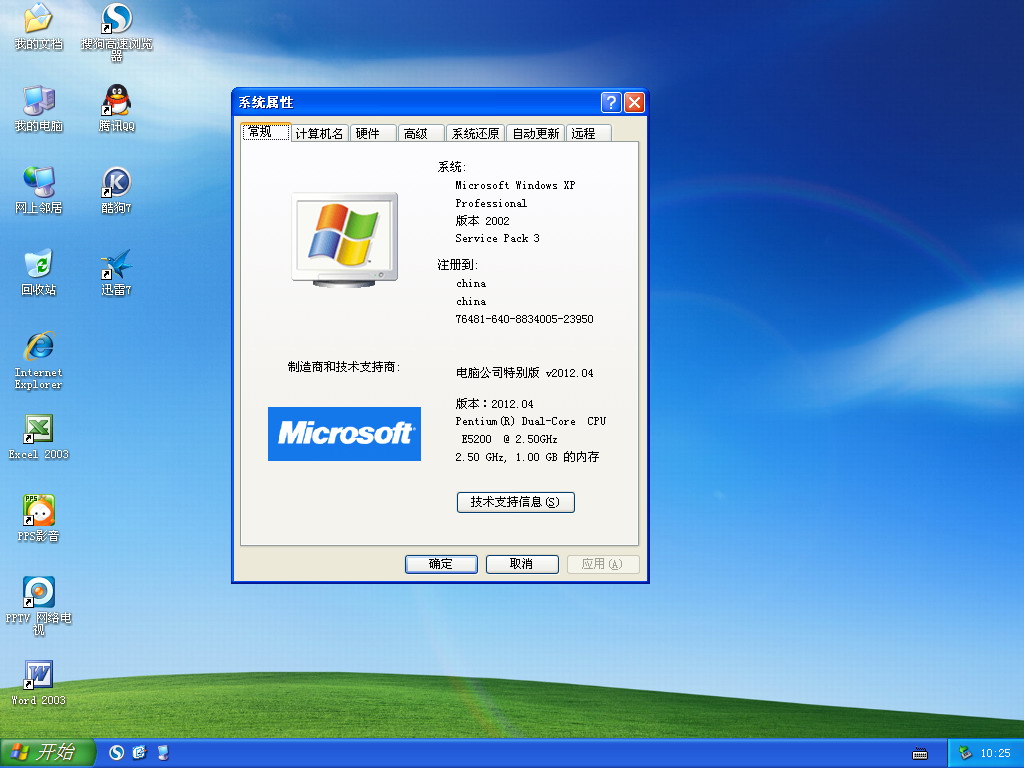Click the 技术支持信息 button
Image resolution: width=1024 pixels, height=768 pixels.
[515, 502]
